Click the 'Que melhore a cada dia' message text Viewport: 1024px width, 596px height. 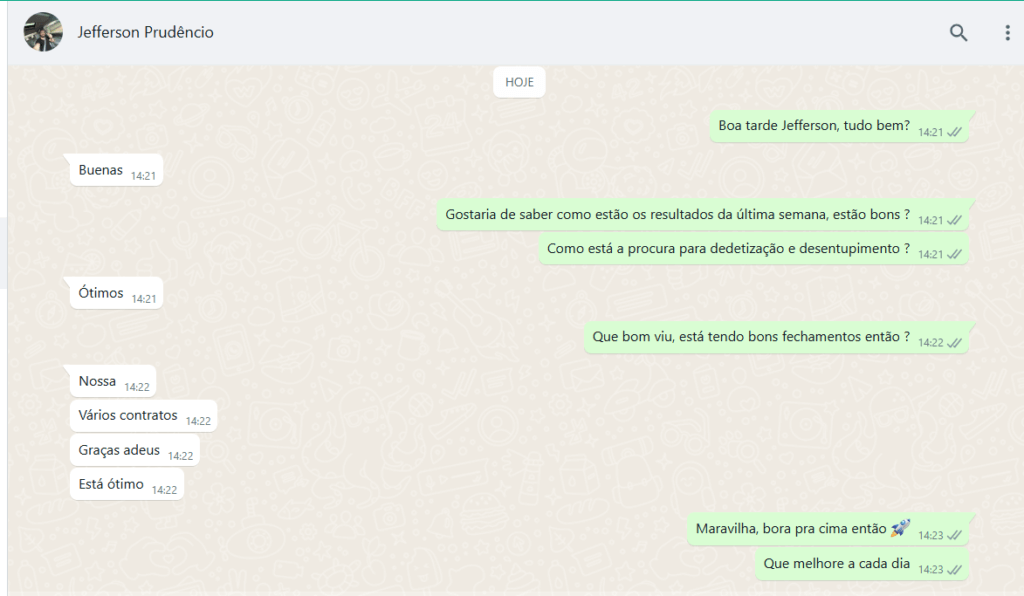pyautogui.click(x=836, y=564)
